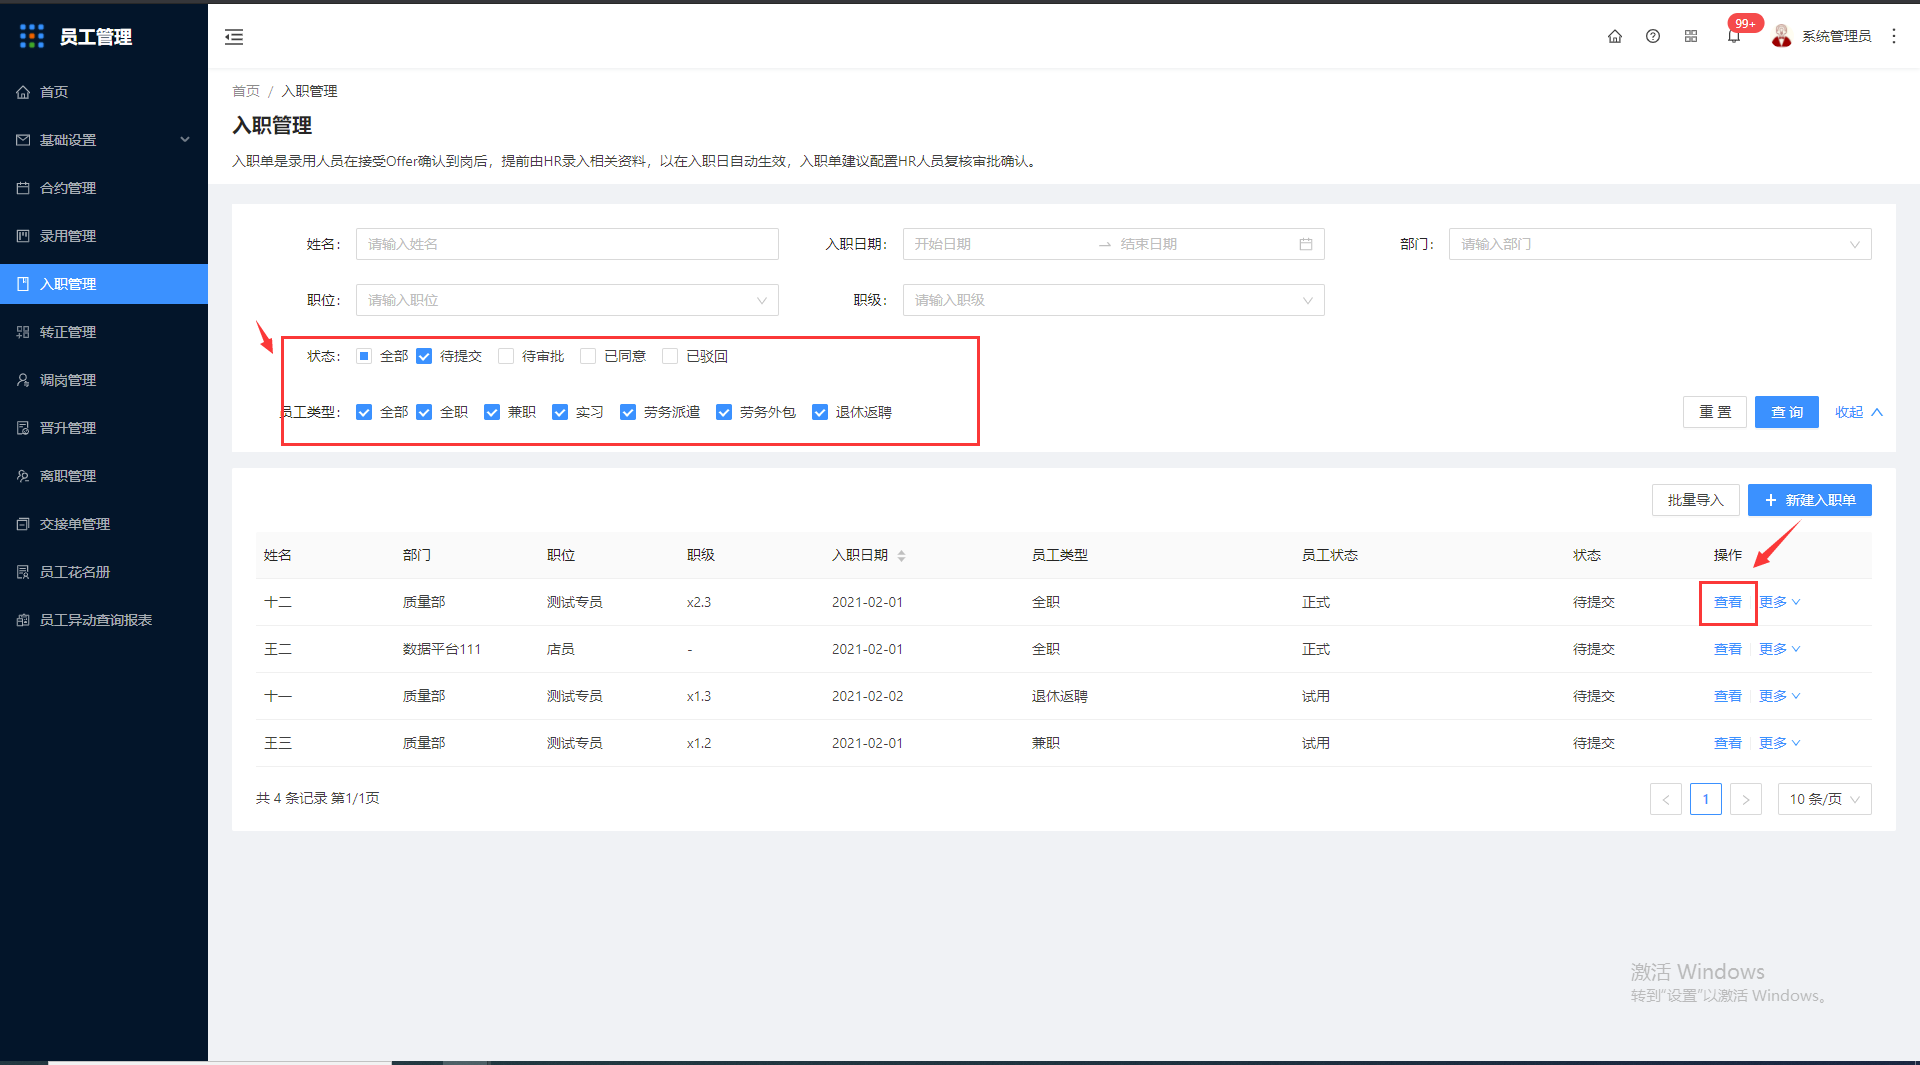Expand the 基础设置 sidebar menu
1920x1065 pixels.
tap(104, 140)
